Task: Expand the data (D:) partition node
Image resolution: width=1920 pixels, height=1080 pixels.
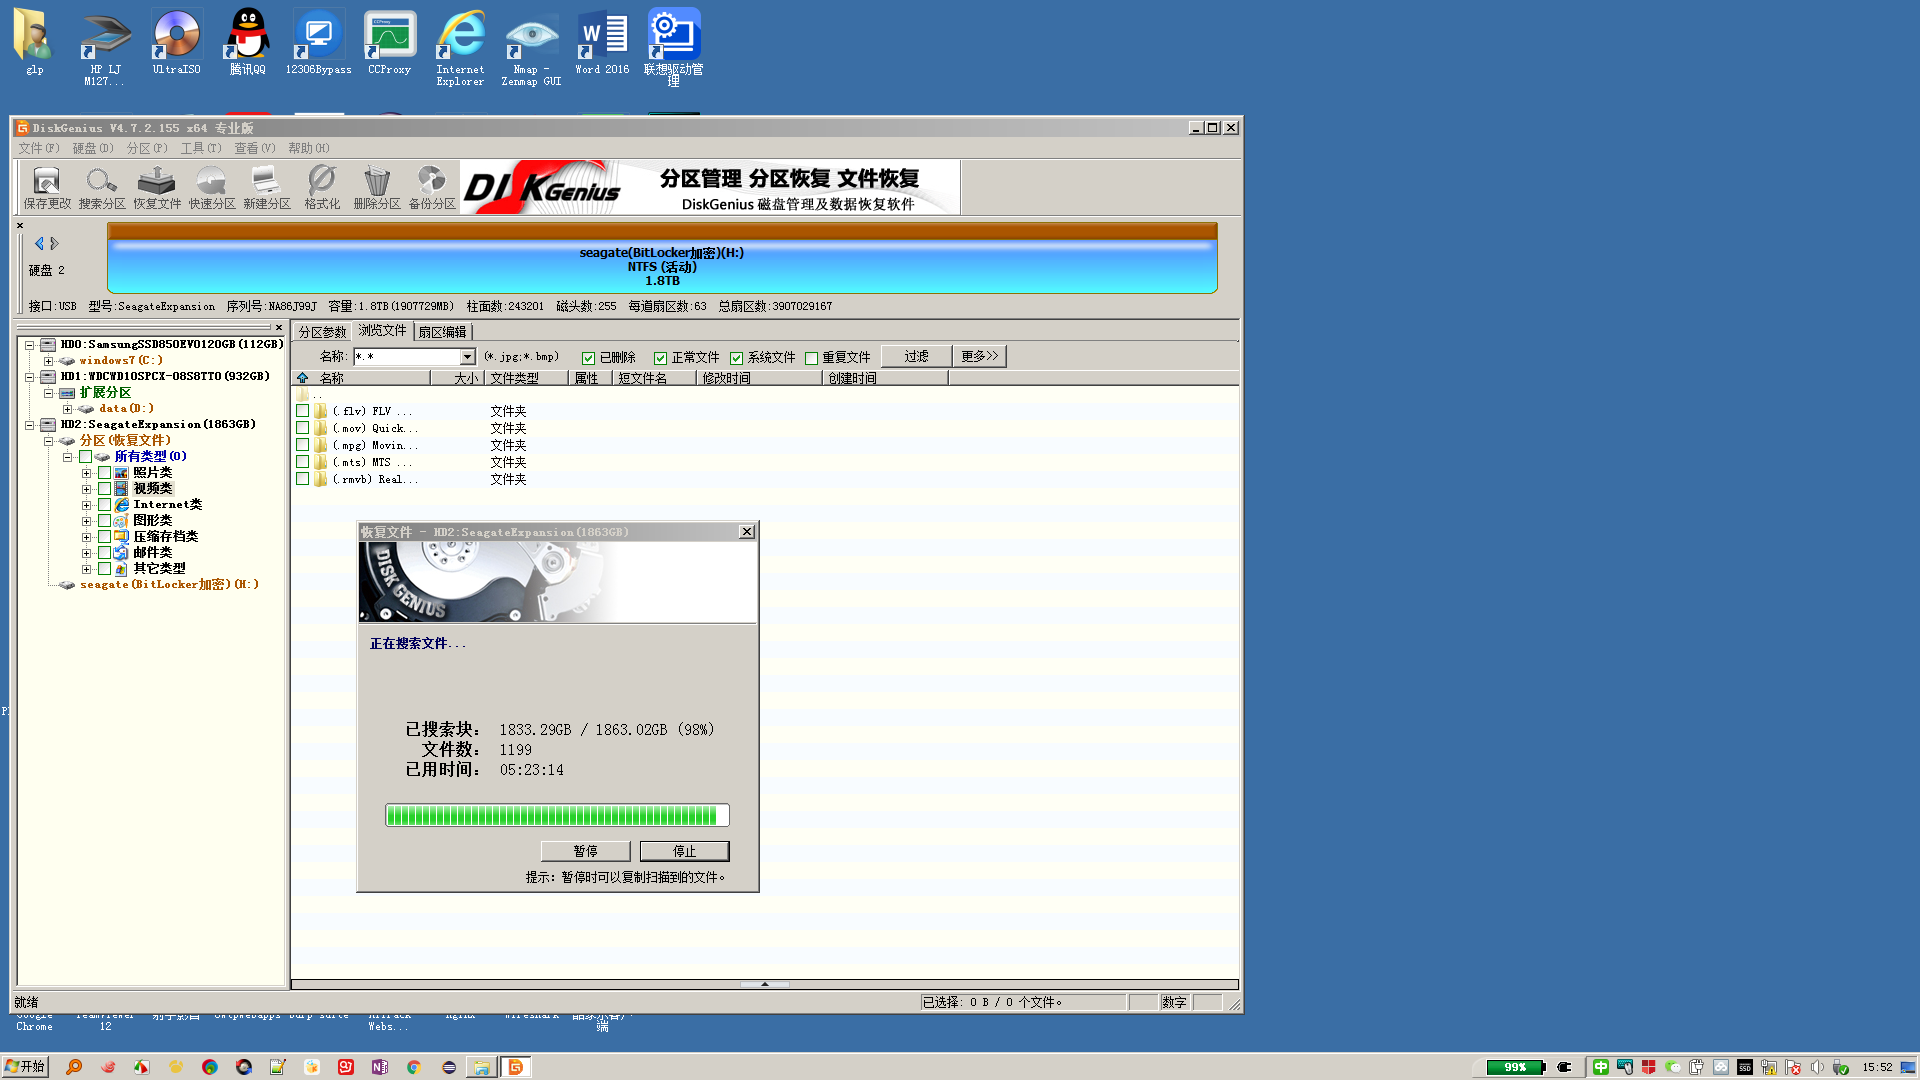Action: [x=67, y=409]
